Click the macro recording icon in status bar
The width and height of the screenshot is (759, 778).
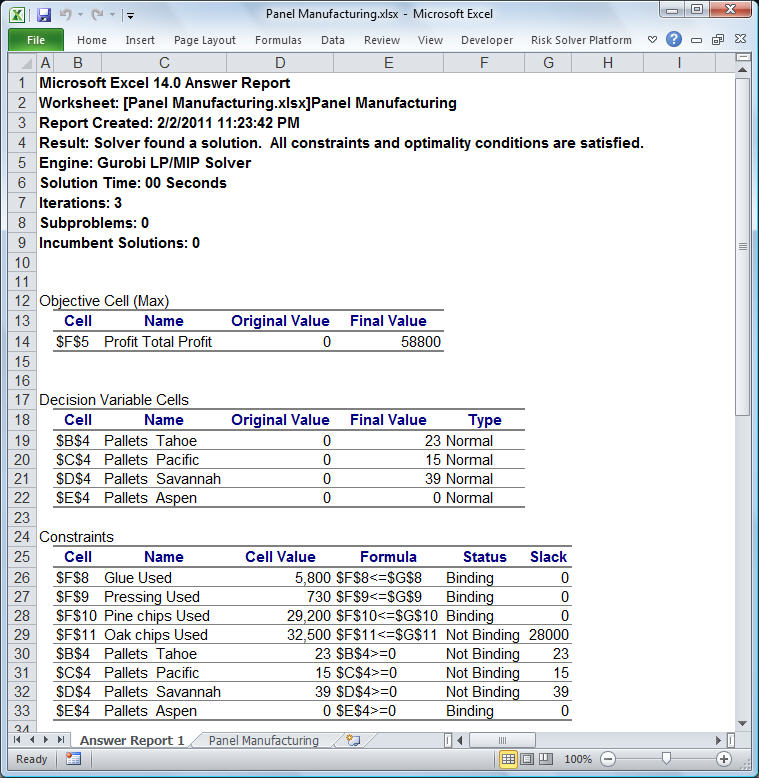pos(73,759)
